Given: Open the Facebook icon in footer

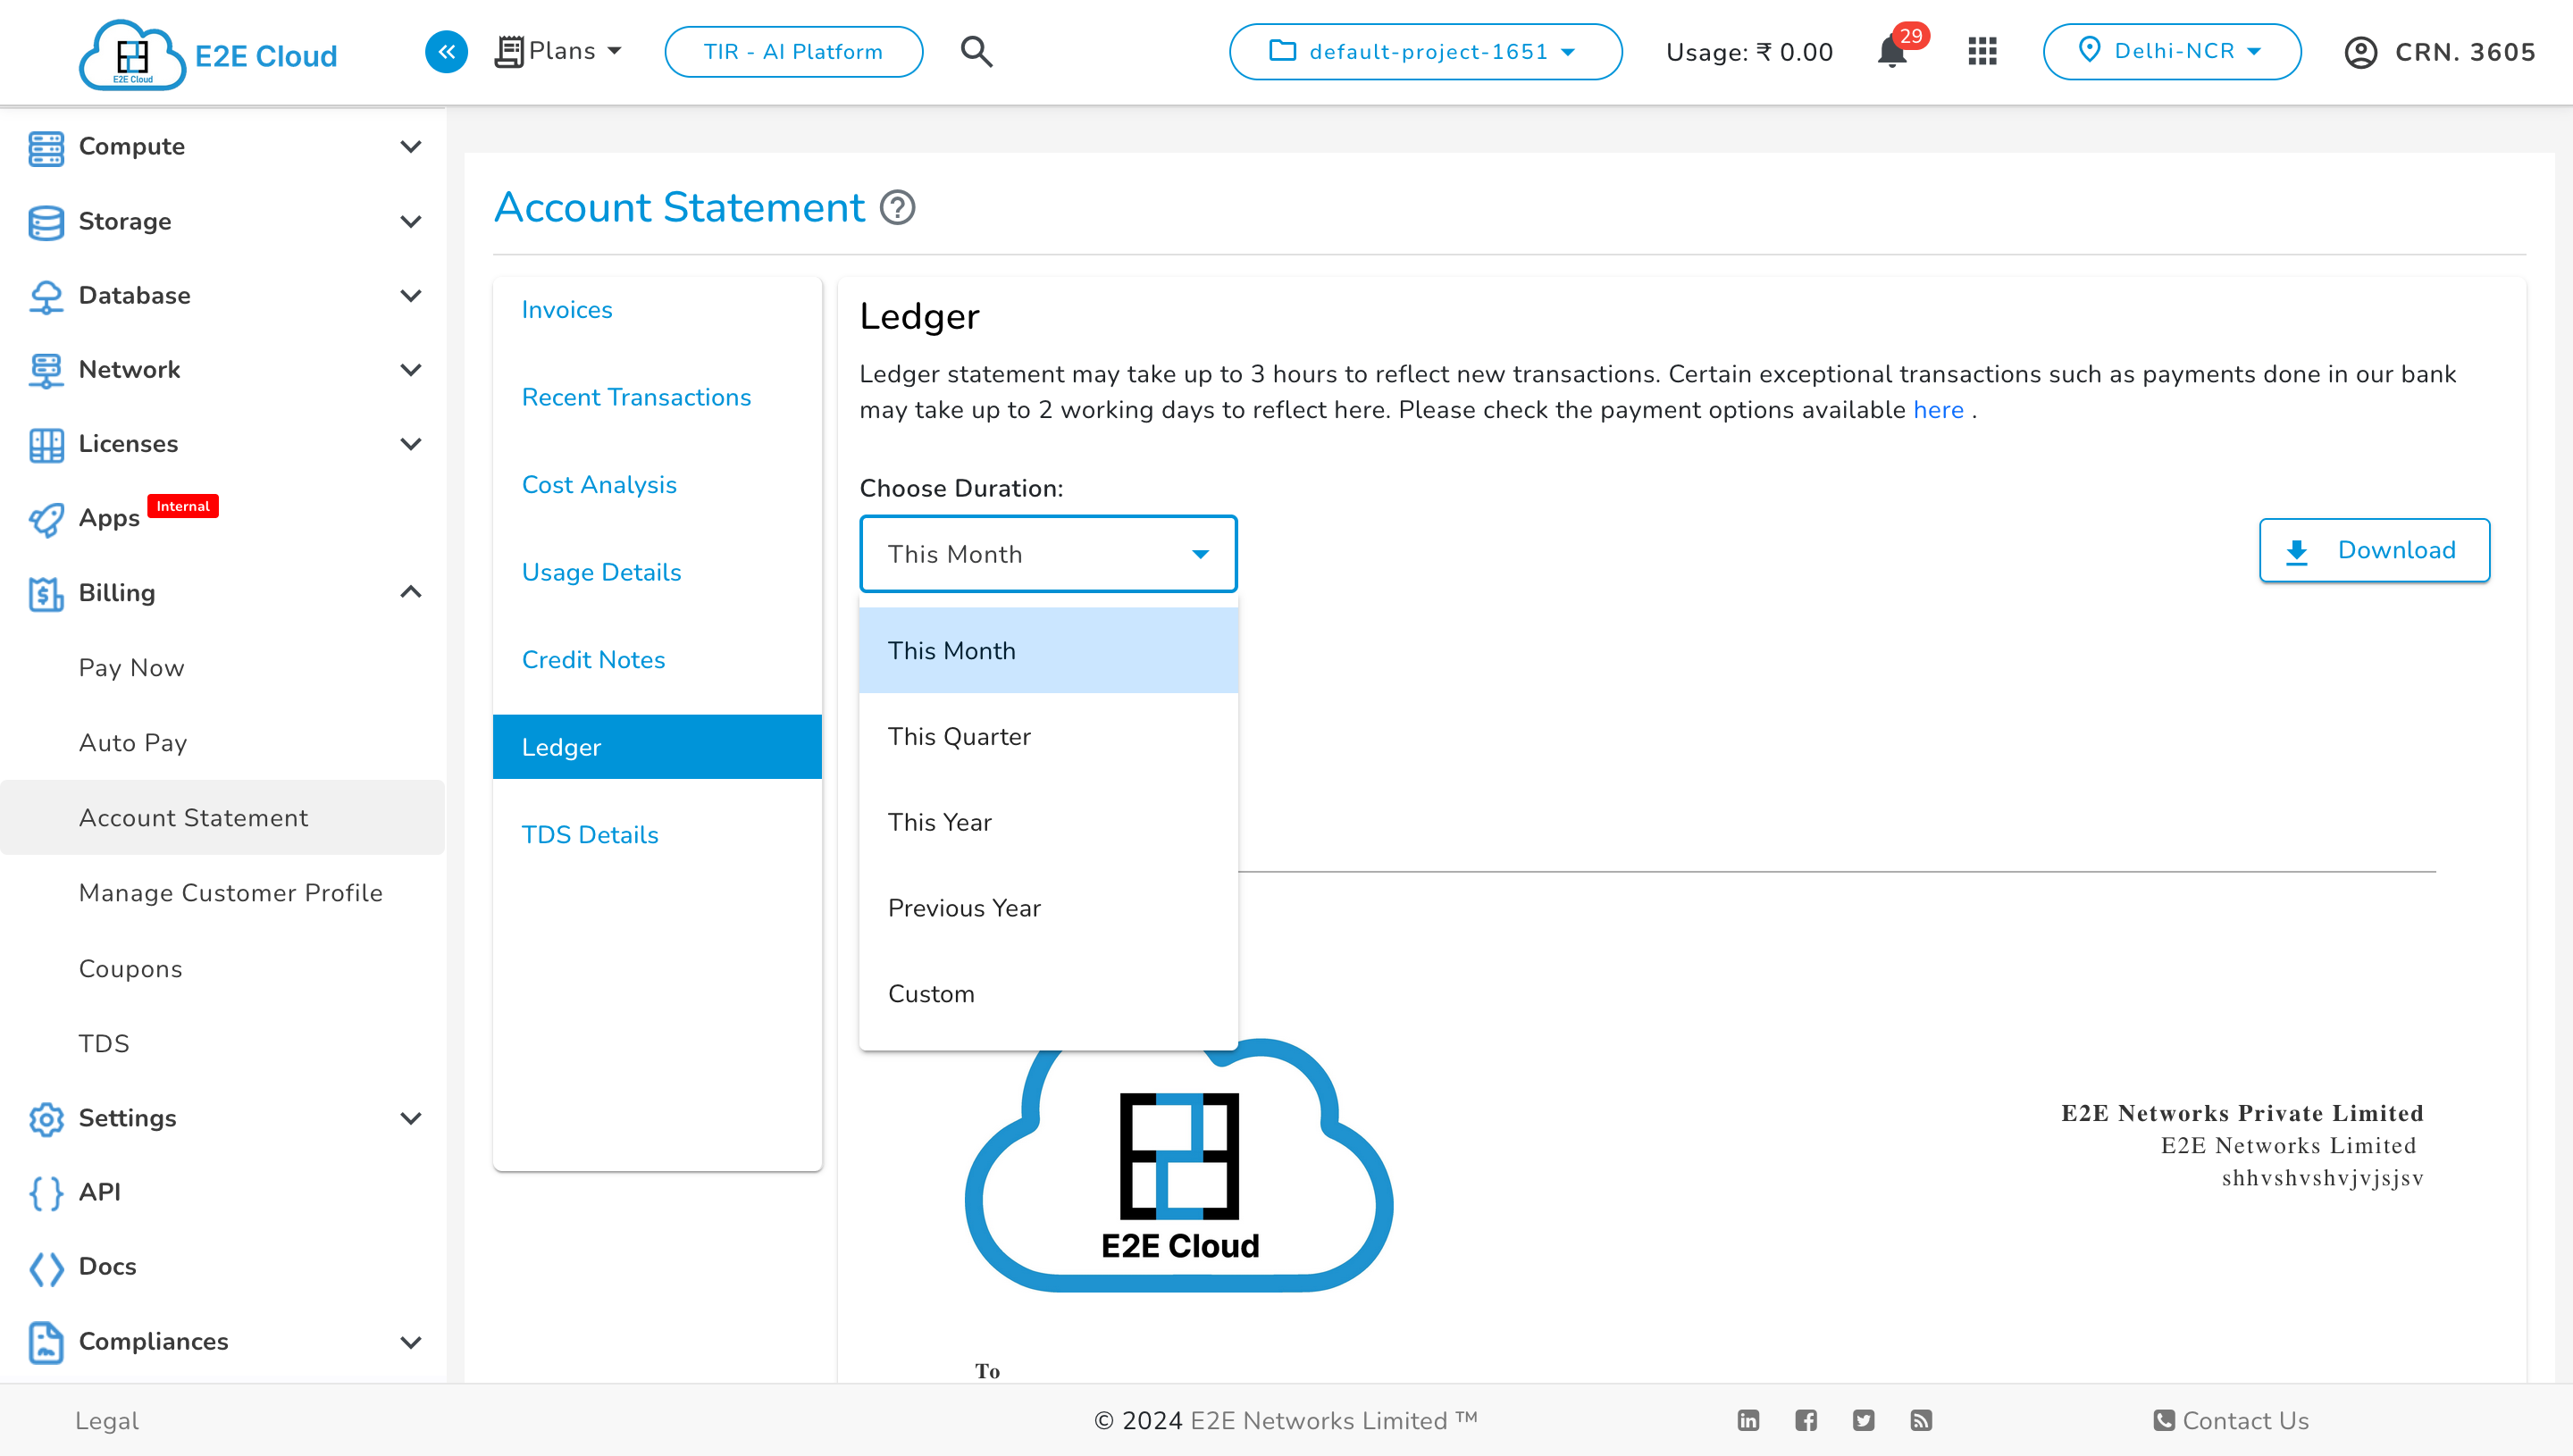Looking at the screenshot, I should [1806, 1420].
